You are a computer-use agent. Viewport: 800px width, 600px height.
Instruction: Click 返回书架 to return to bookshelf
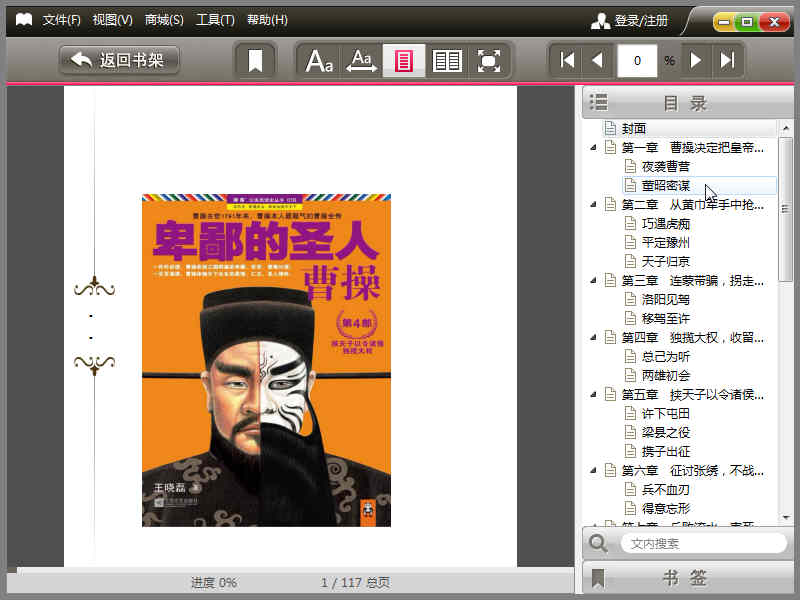(x=119, y=60)
